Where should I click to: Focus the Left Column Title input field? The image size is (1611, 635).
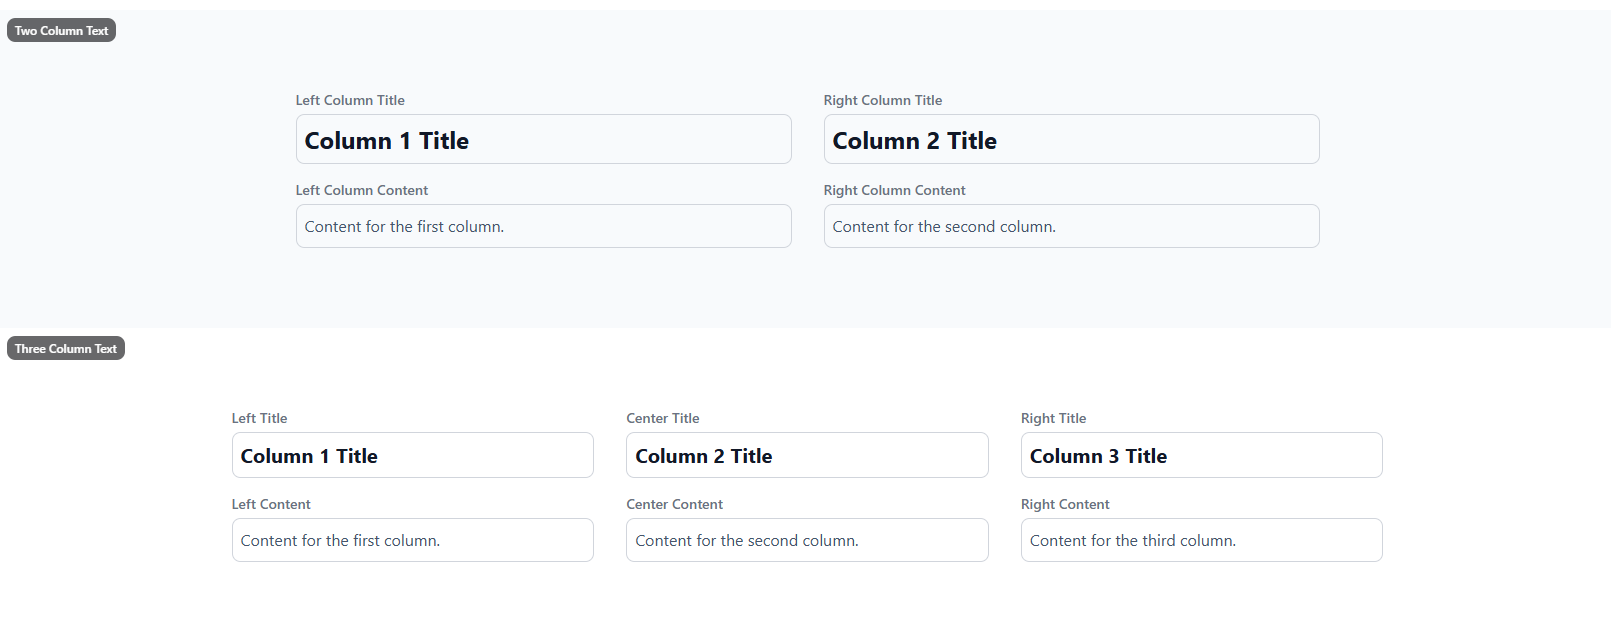[x=543, y=140]
